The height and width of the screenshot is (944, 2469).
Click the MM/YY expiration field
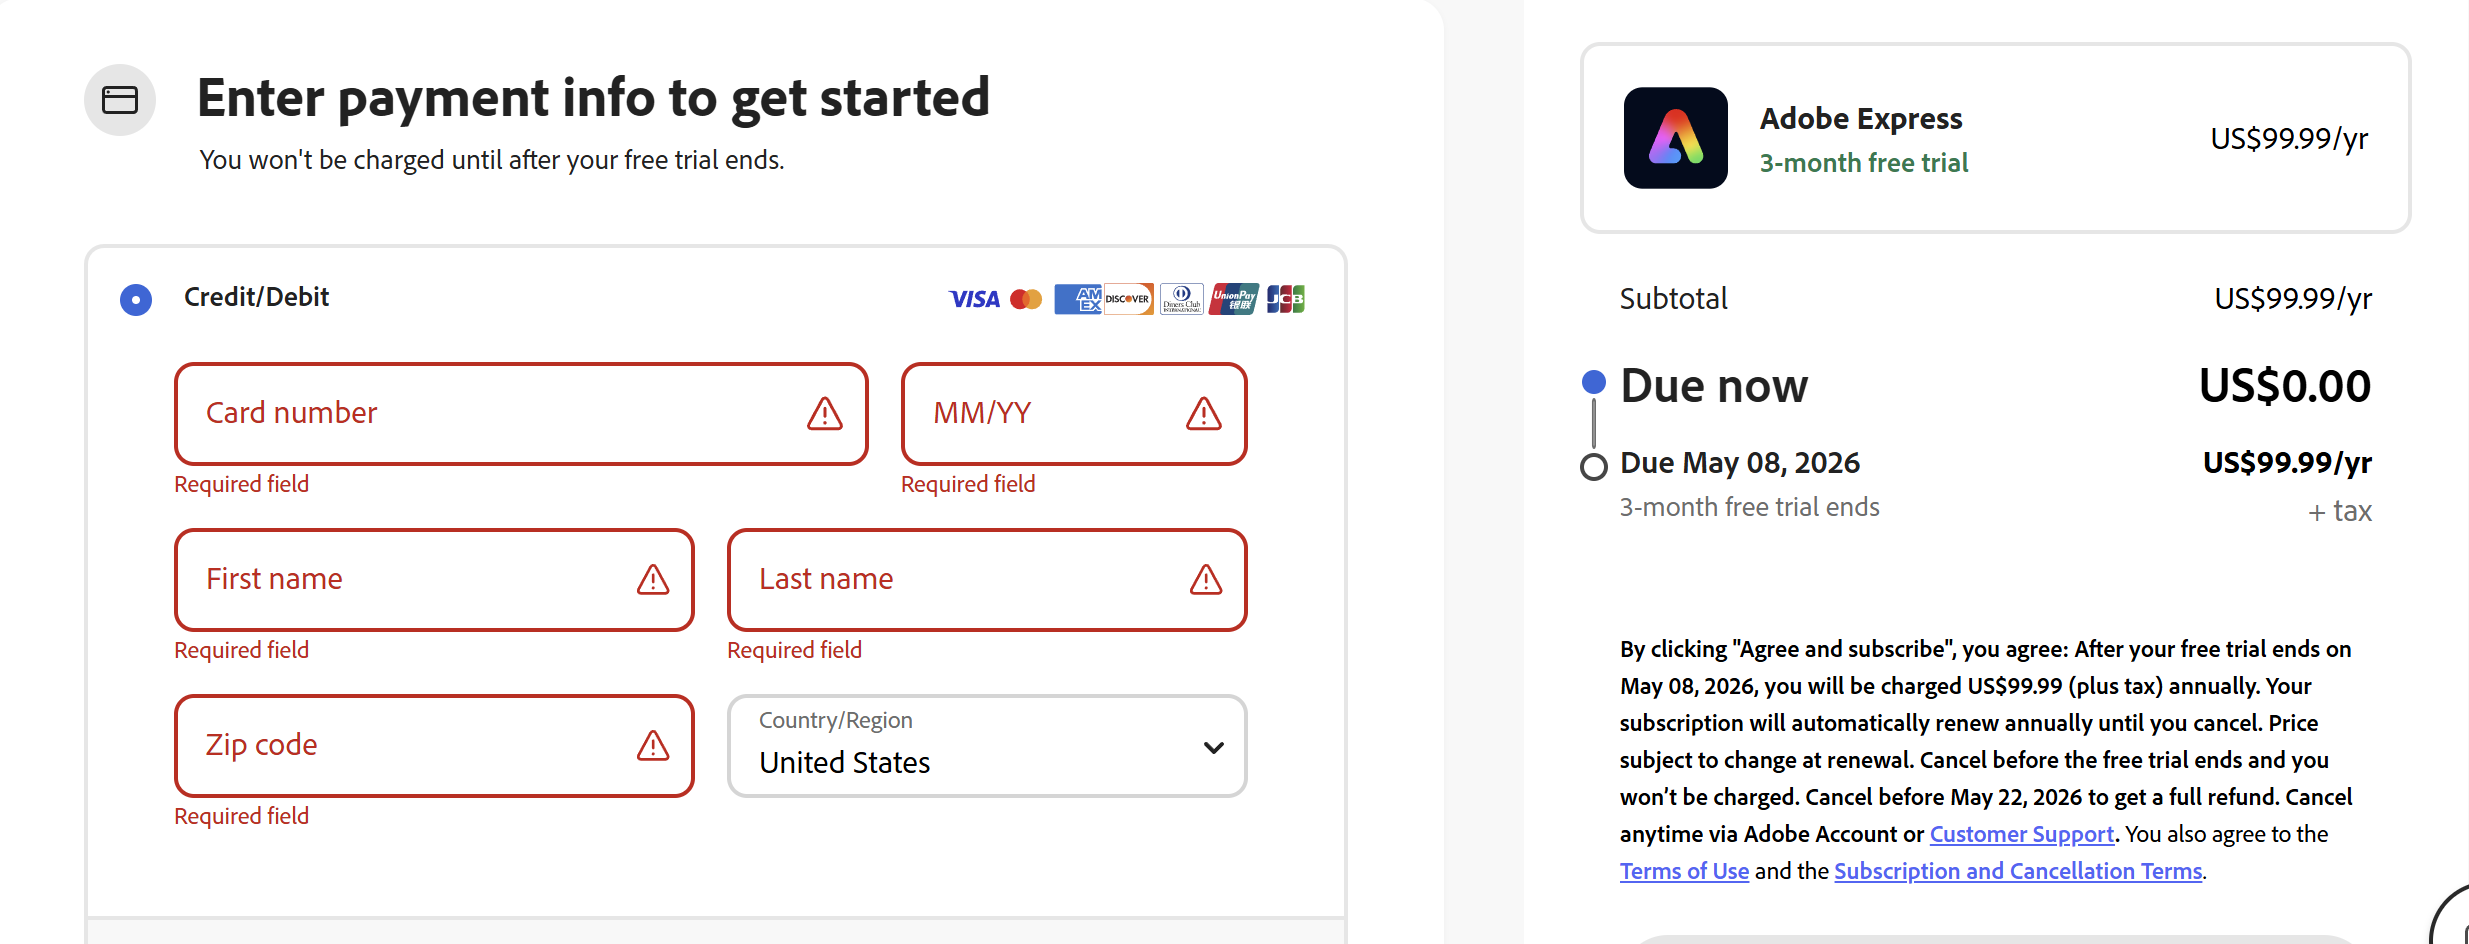(1050, 413)
